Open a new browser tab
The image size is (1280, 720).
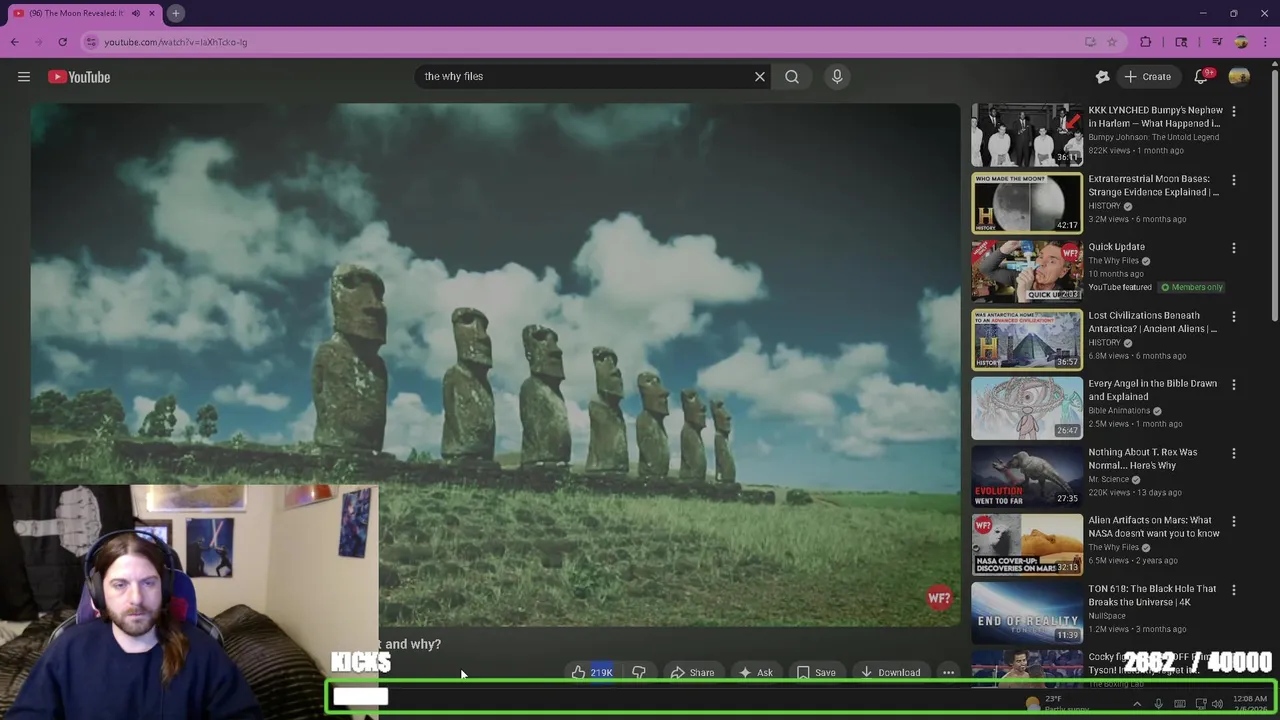coord(175,13)
